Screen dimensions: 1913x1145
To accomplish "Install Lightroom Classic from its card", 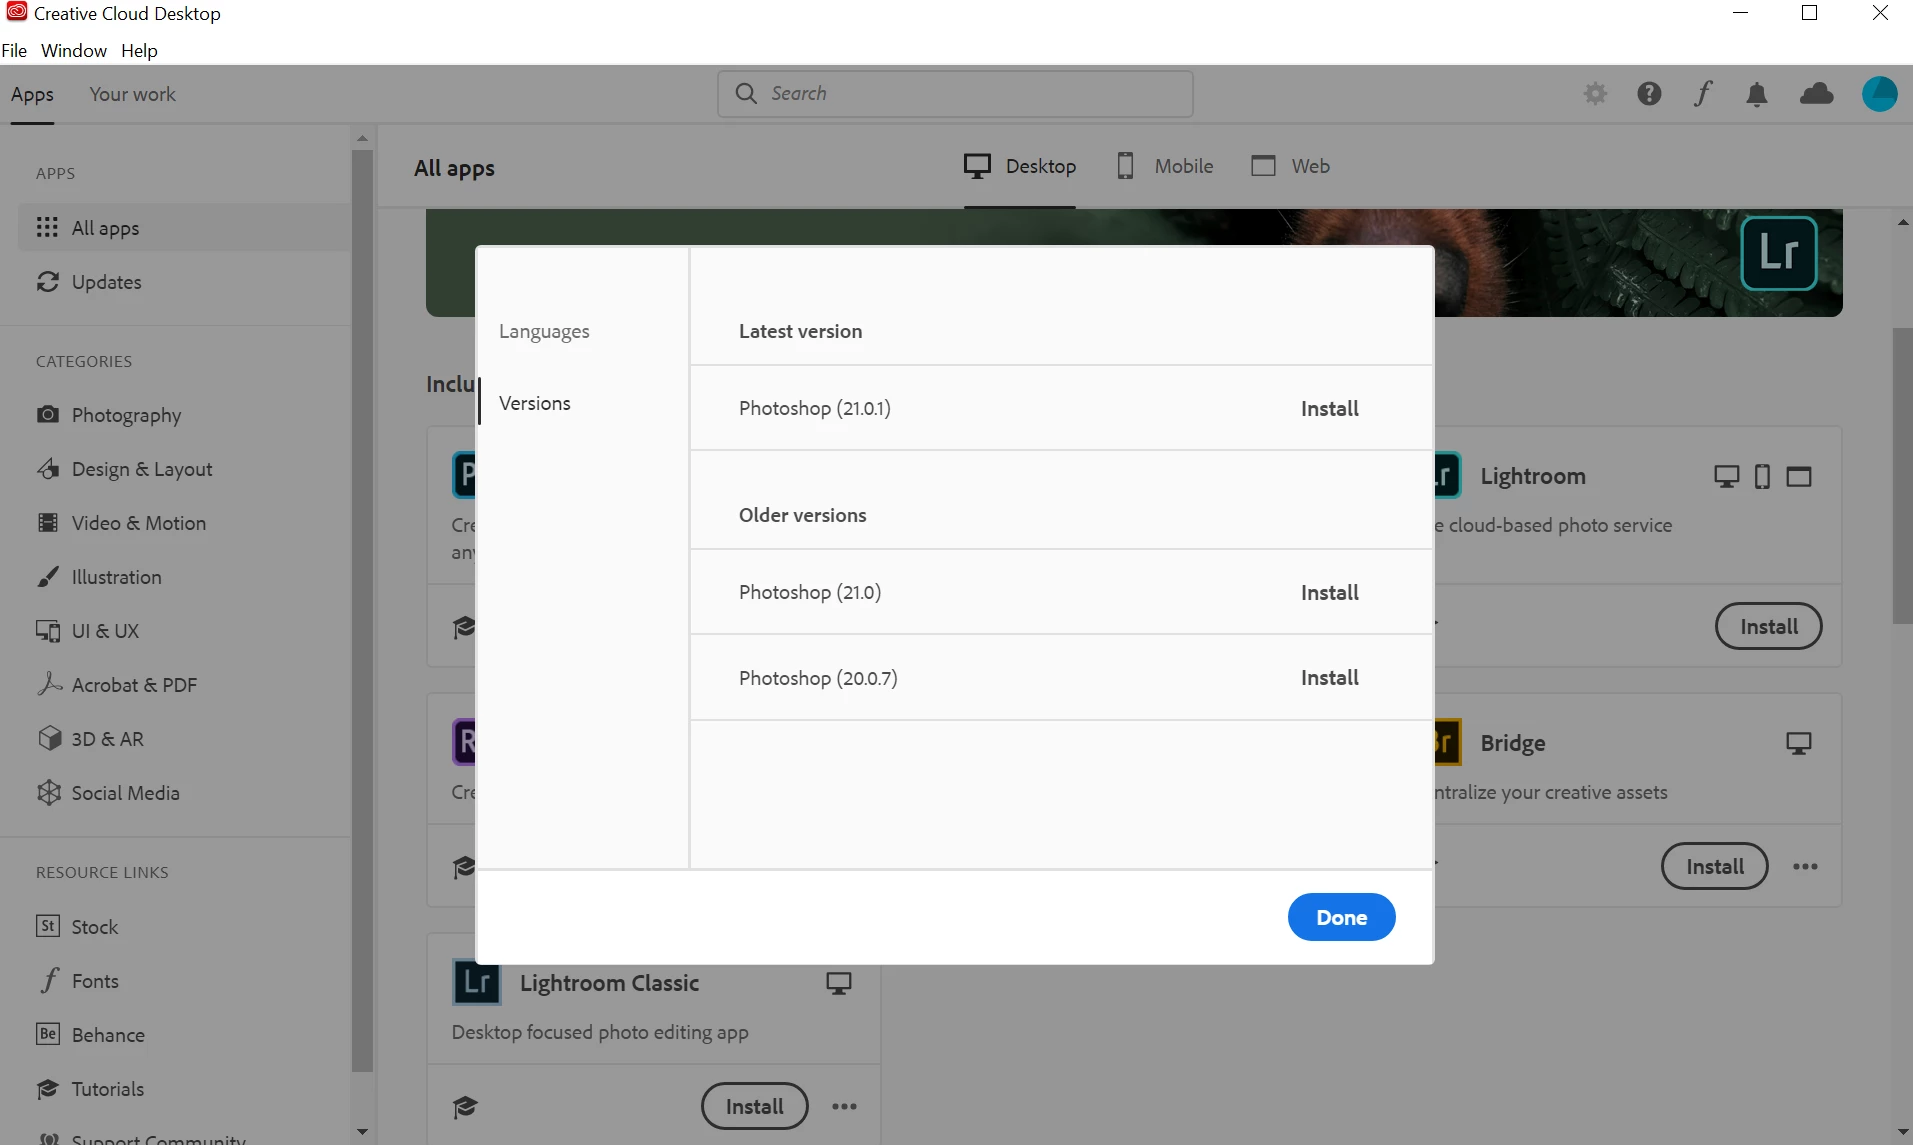I will pyautogui.click(x=754, y=1106).
